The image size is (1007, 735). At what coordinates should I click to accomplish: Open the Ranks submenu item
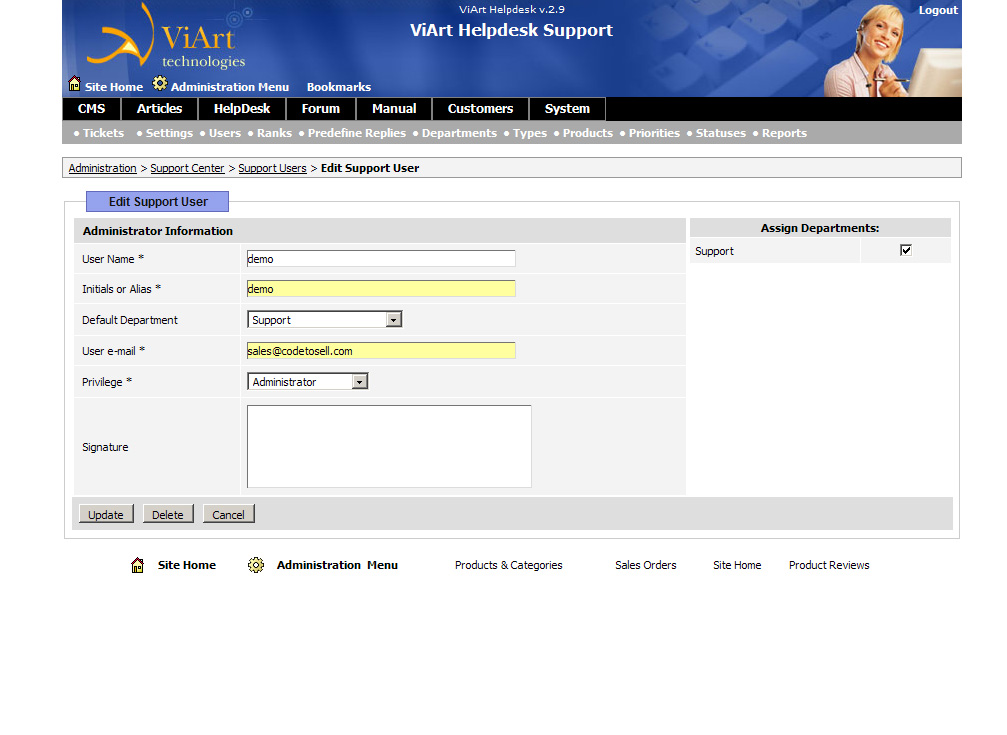tap(274, 133)
